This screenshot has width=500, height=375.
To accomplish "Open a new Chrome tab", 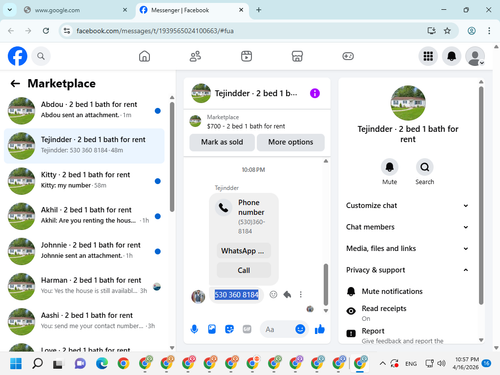I will pyautogui.click(x=258, y=10).
